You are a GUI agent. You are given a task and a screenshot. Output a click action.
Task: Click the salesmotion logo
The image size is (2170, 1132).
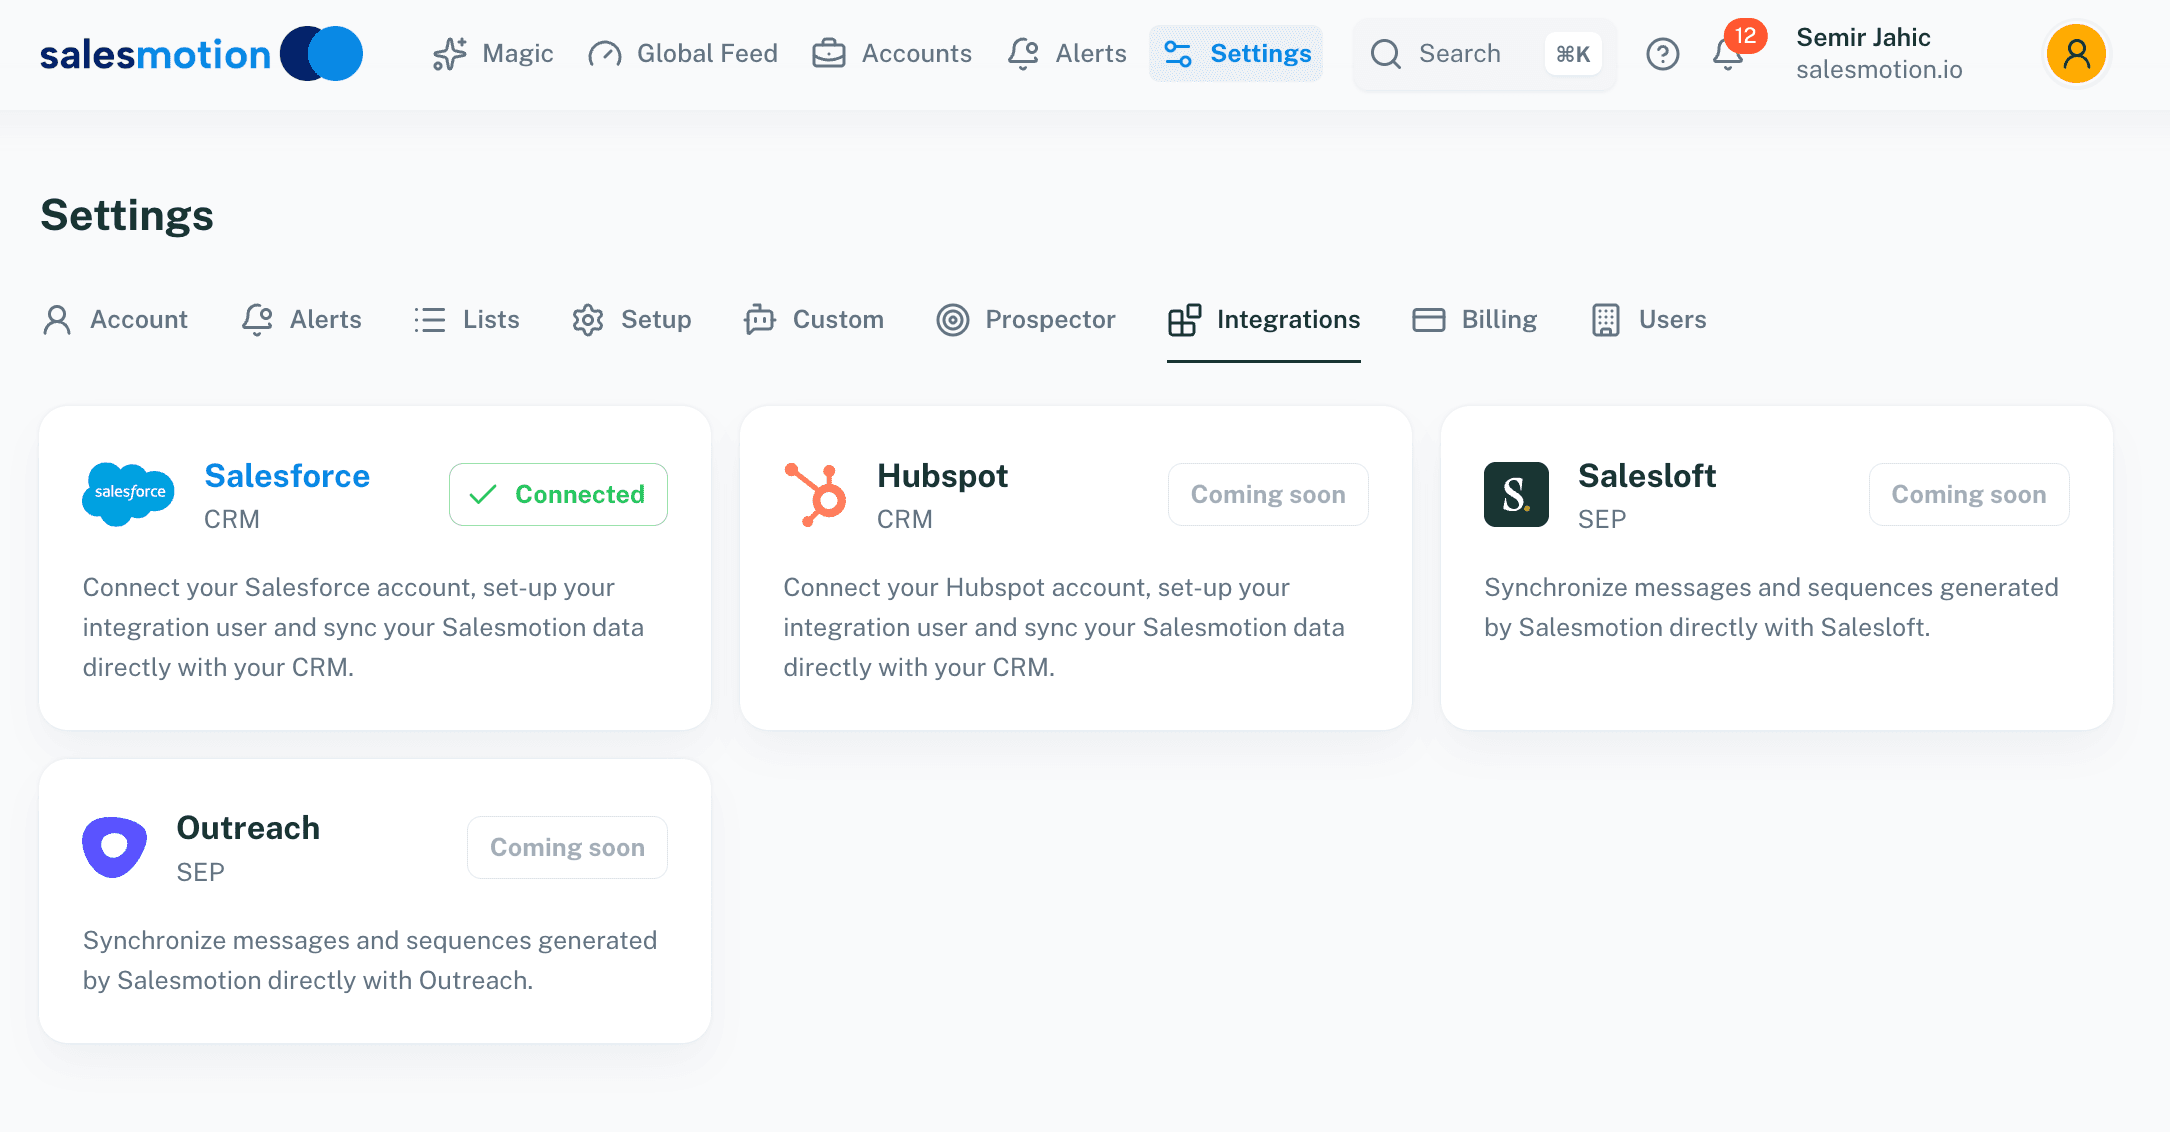(201, 54)
